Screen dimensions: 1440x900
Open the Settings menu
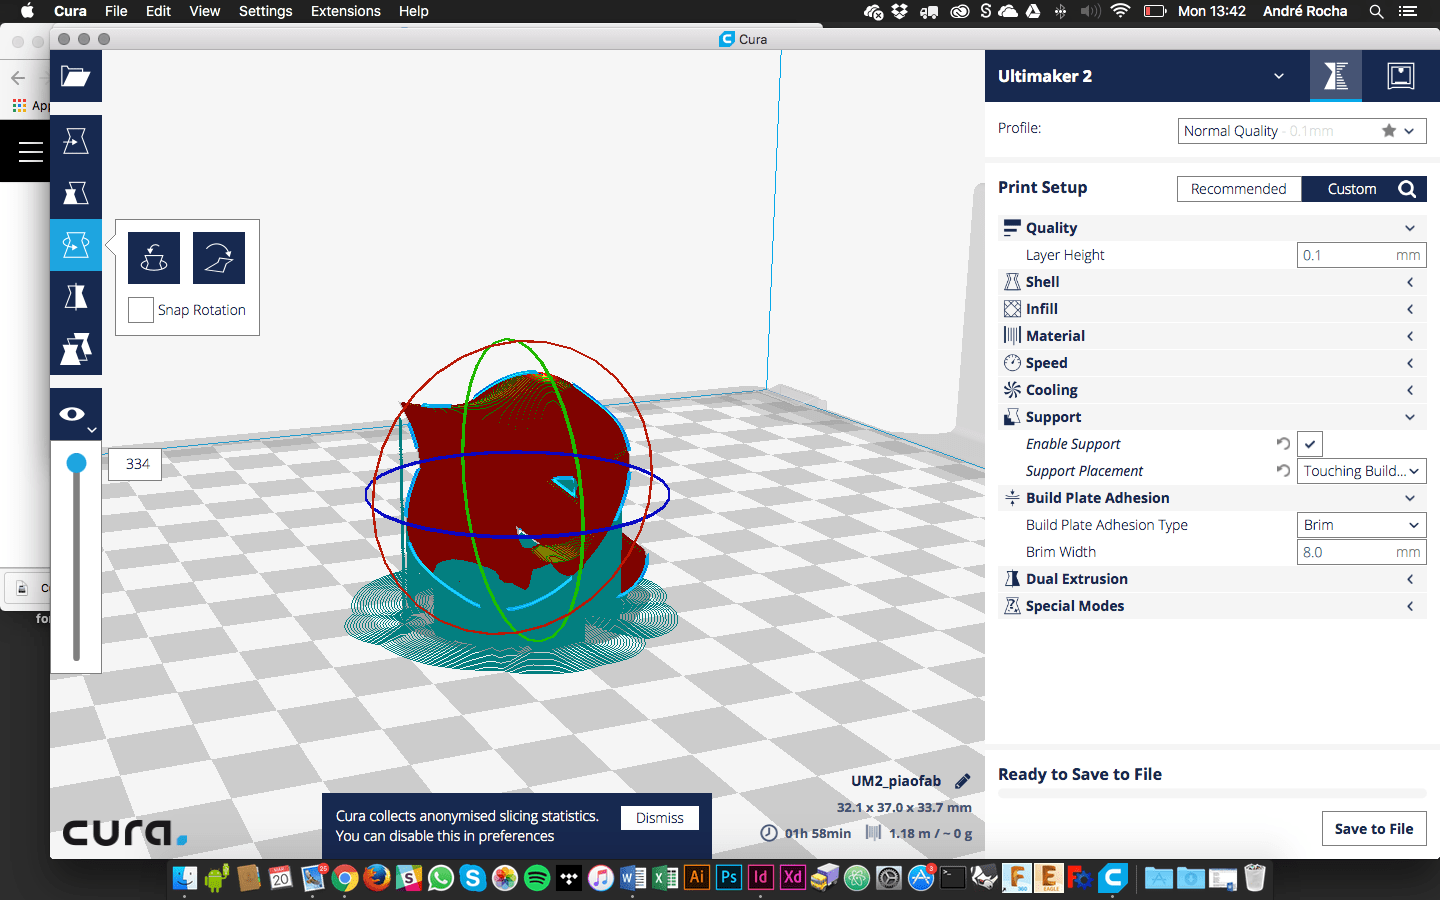click(265, 11)
